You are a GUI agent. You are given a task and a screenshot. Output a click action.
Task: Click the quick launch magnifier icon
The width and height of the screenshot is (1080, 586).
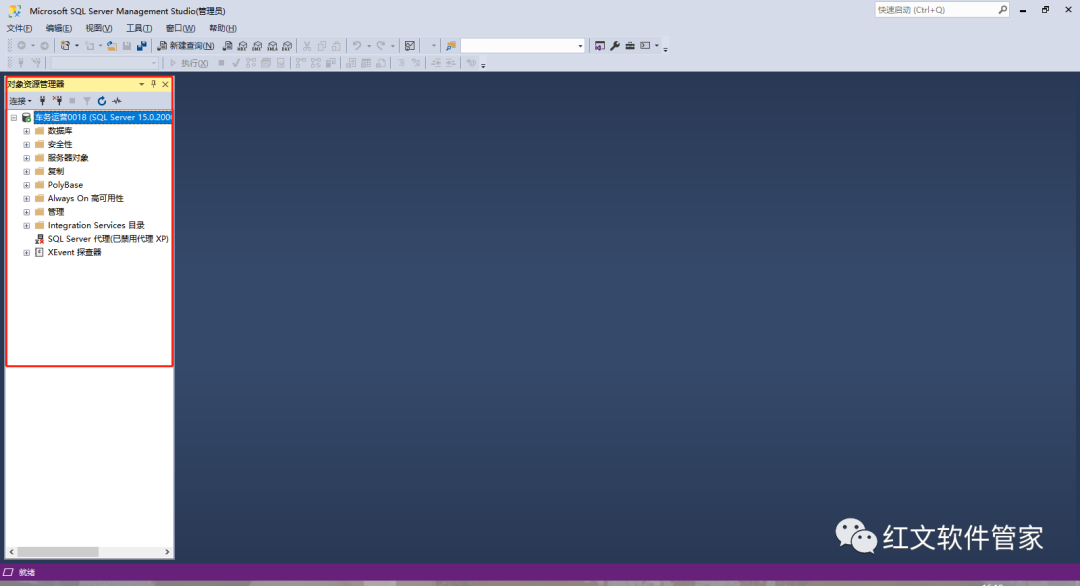[1003, 10]
